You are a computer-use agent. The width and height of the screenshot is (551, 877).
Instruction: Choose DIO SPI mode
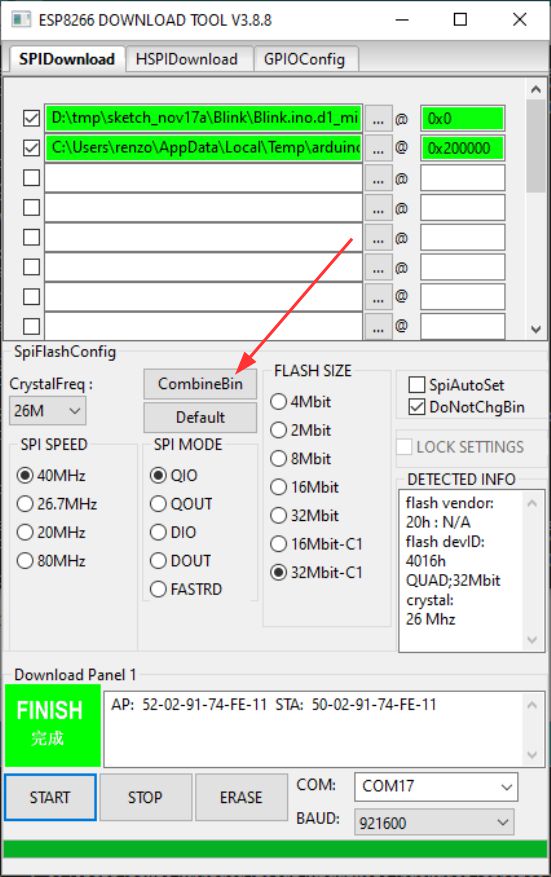[x=173, y=532]
